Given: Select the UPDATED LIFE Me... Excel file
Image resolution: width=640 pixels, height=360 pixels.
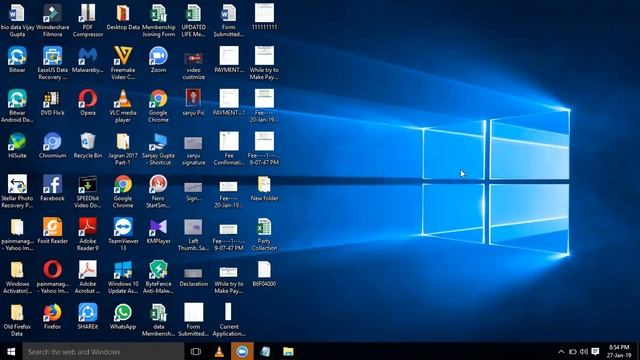Looking at the screenshot, I should pyautogui.click(x=193, y=20).
